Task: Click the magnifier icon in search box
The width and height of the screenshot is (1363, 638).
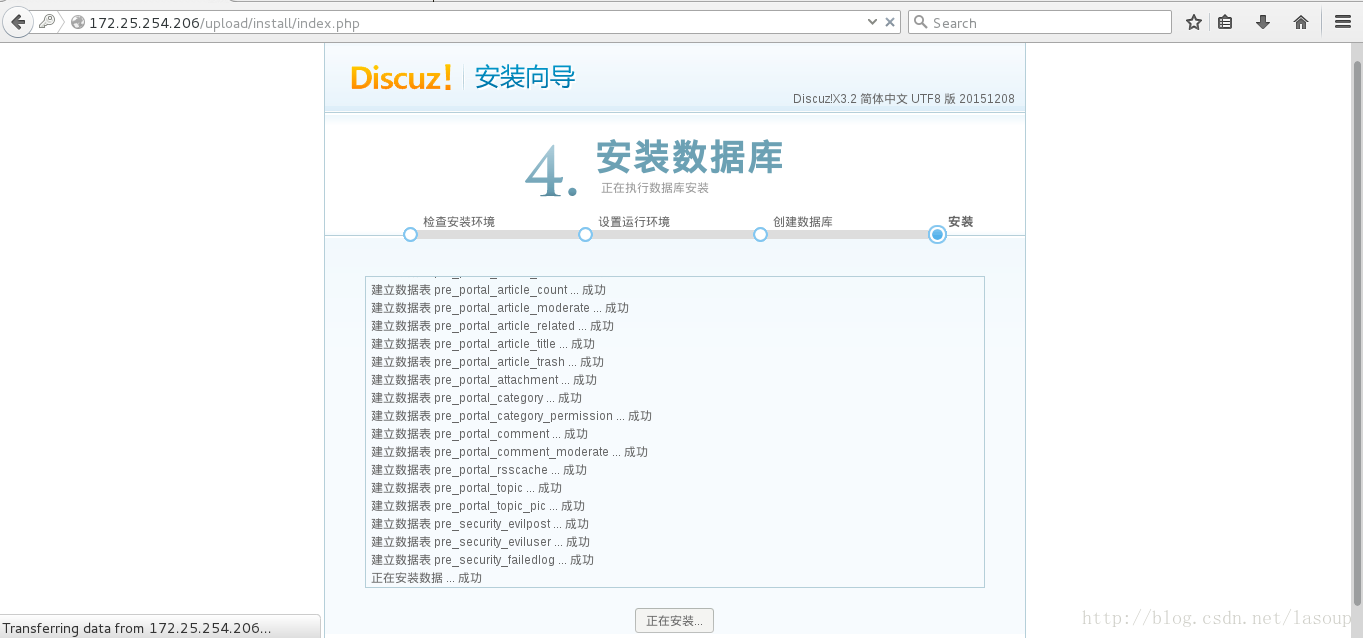Action: pos(921,22)
